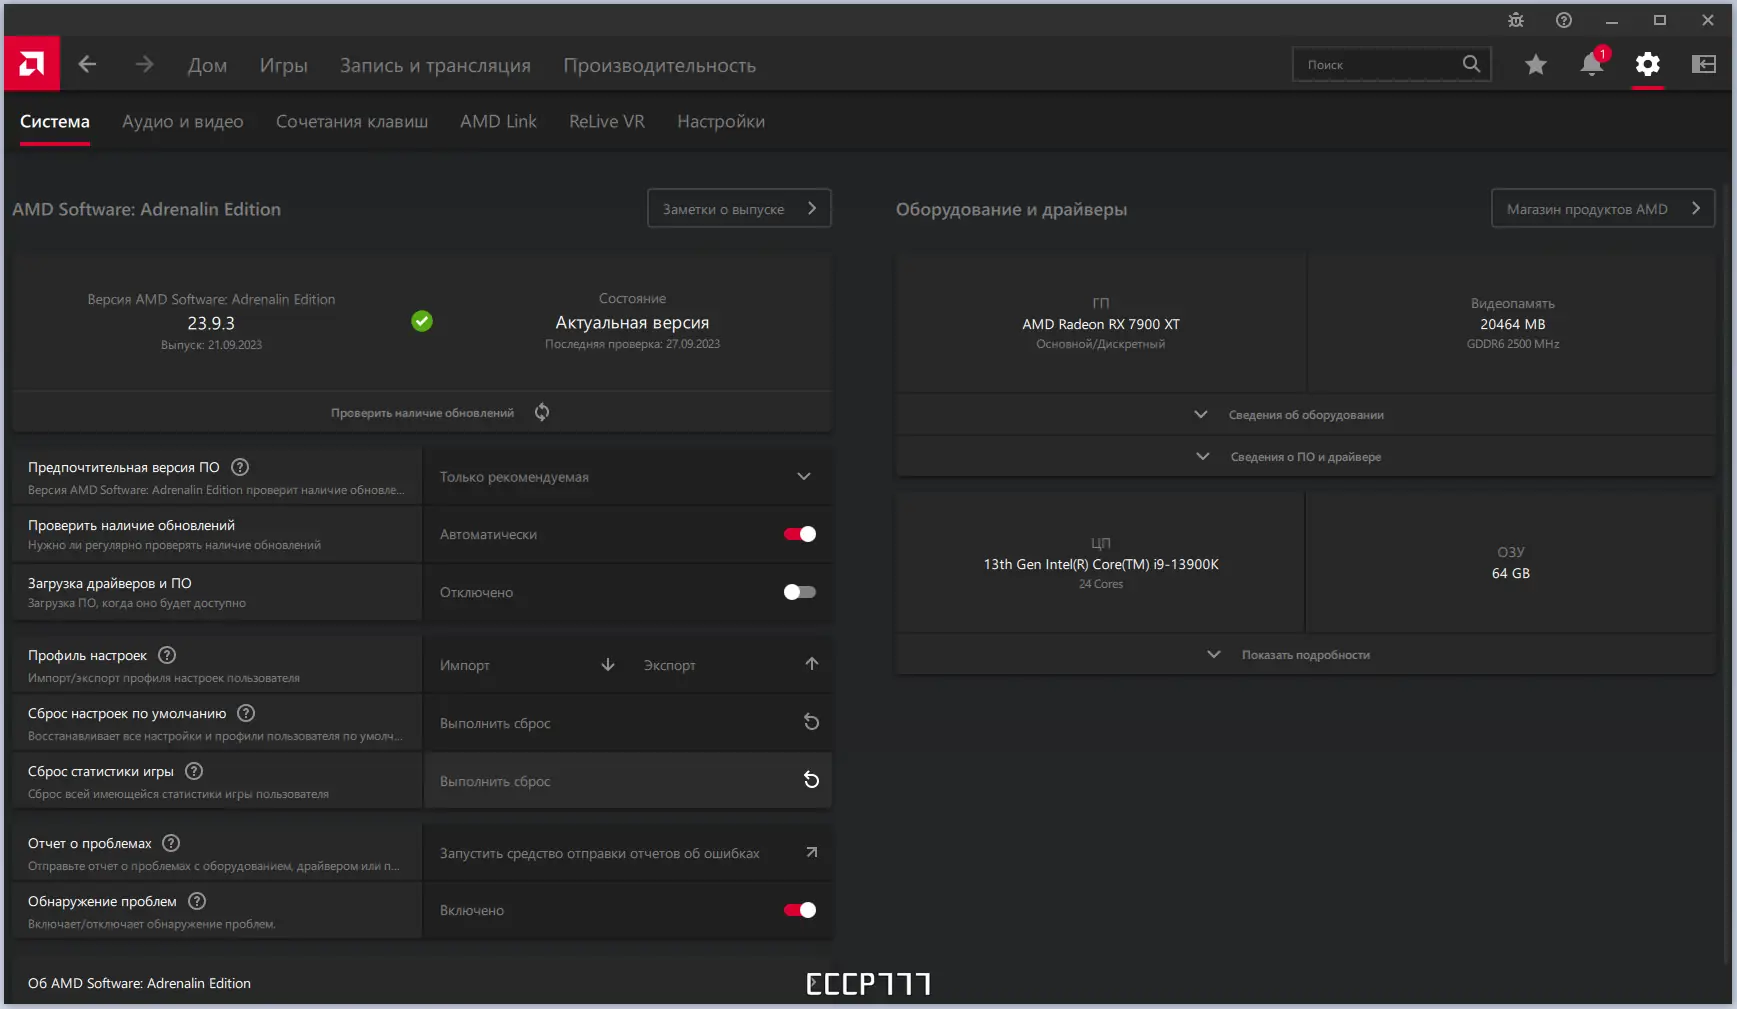1737x1009 pixels.
Task: Click the refresh icon to check updates
Action: click(542, 412)
